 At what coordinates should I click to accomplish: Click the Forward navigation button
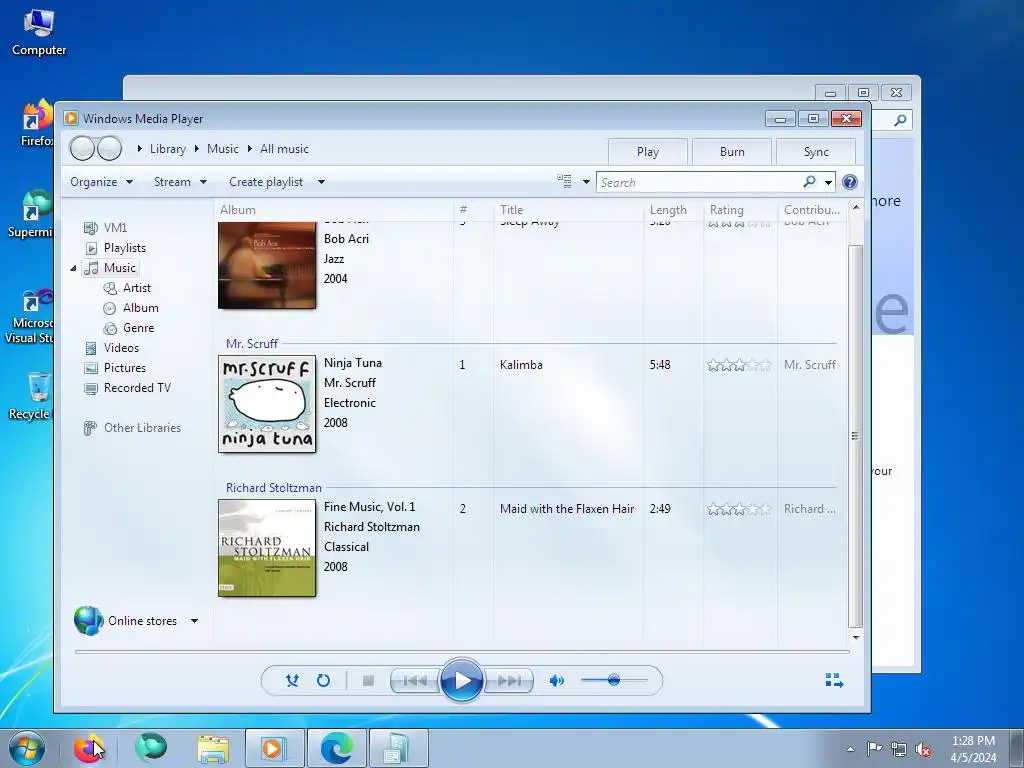[x=109, y=148]
